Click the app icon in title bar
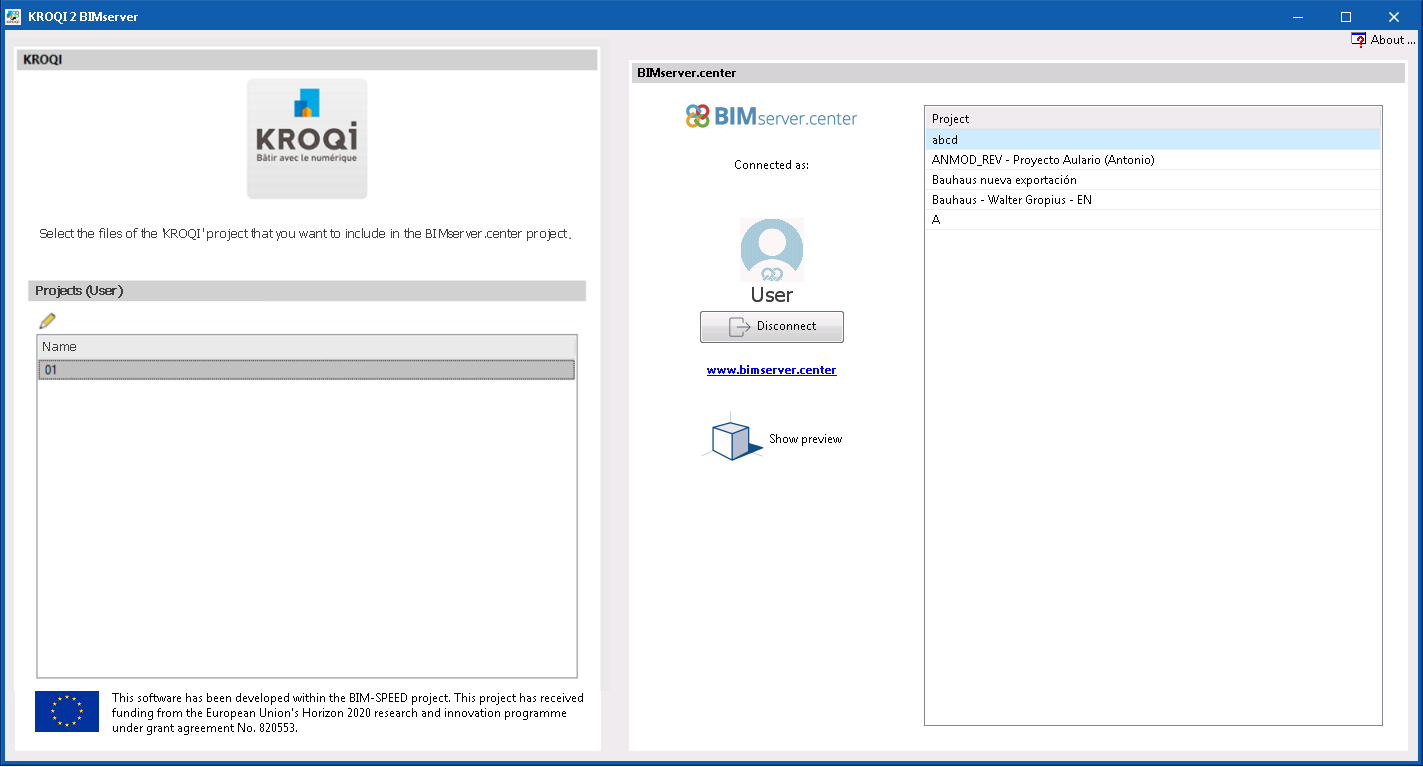The width and height of the screenshot is (1423, 767). click(x=13, y=16)
